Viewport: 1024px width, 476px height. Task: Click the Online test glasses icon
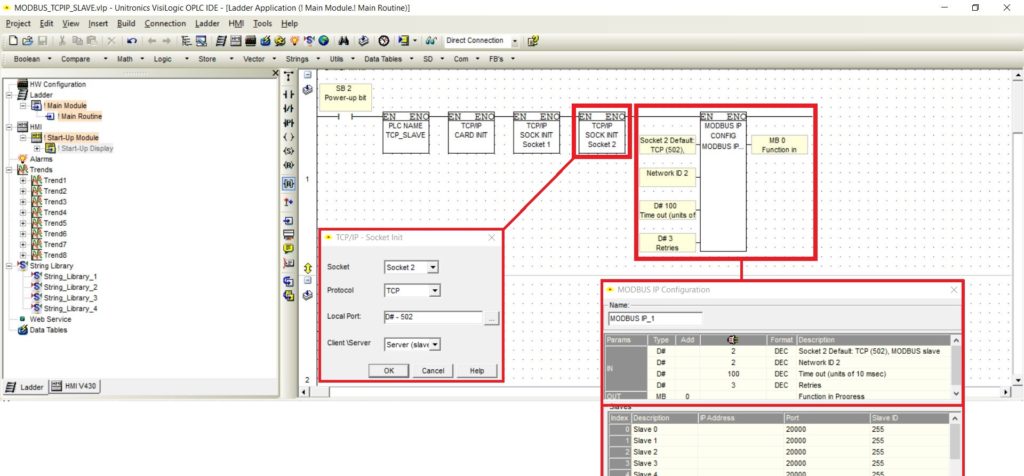point(431,40)
